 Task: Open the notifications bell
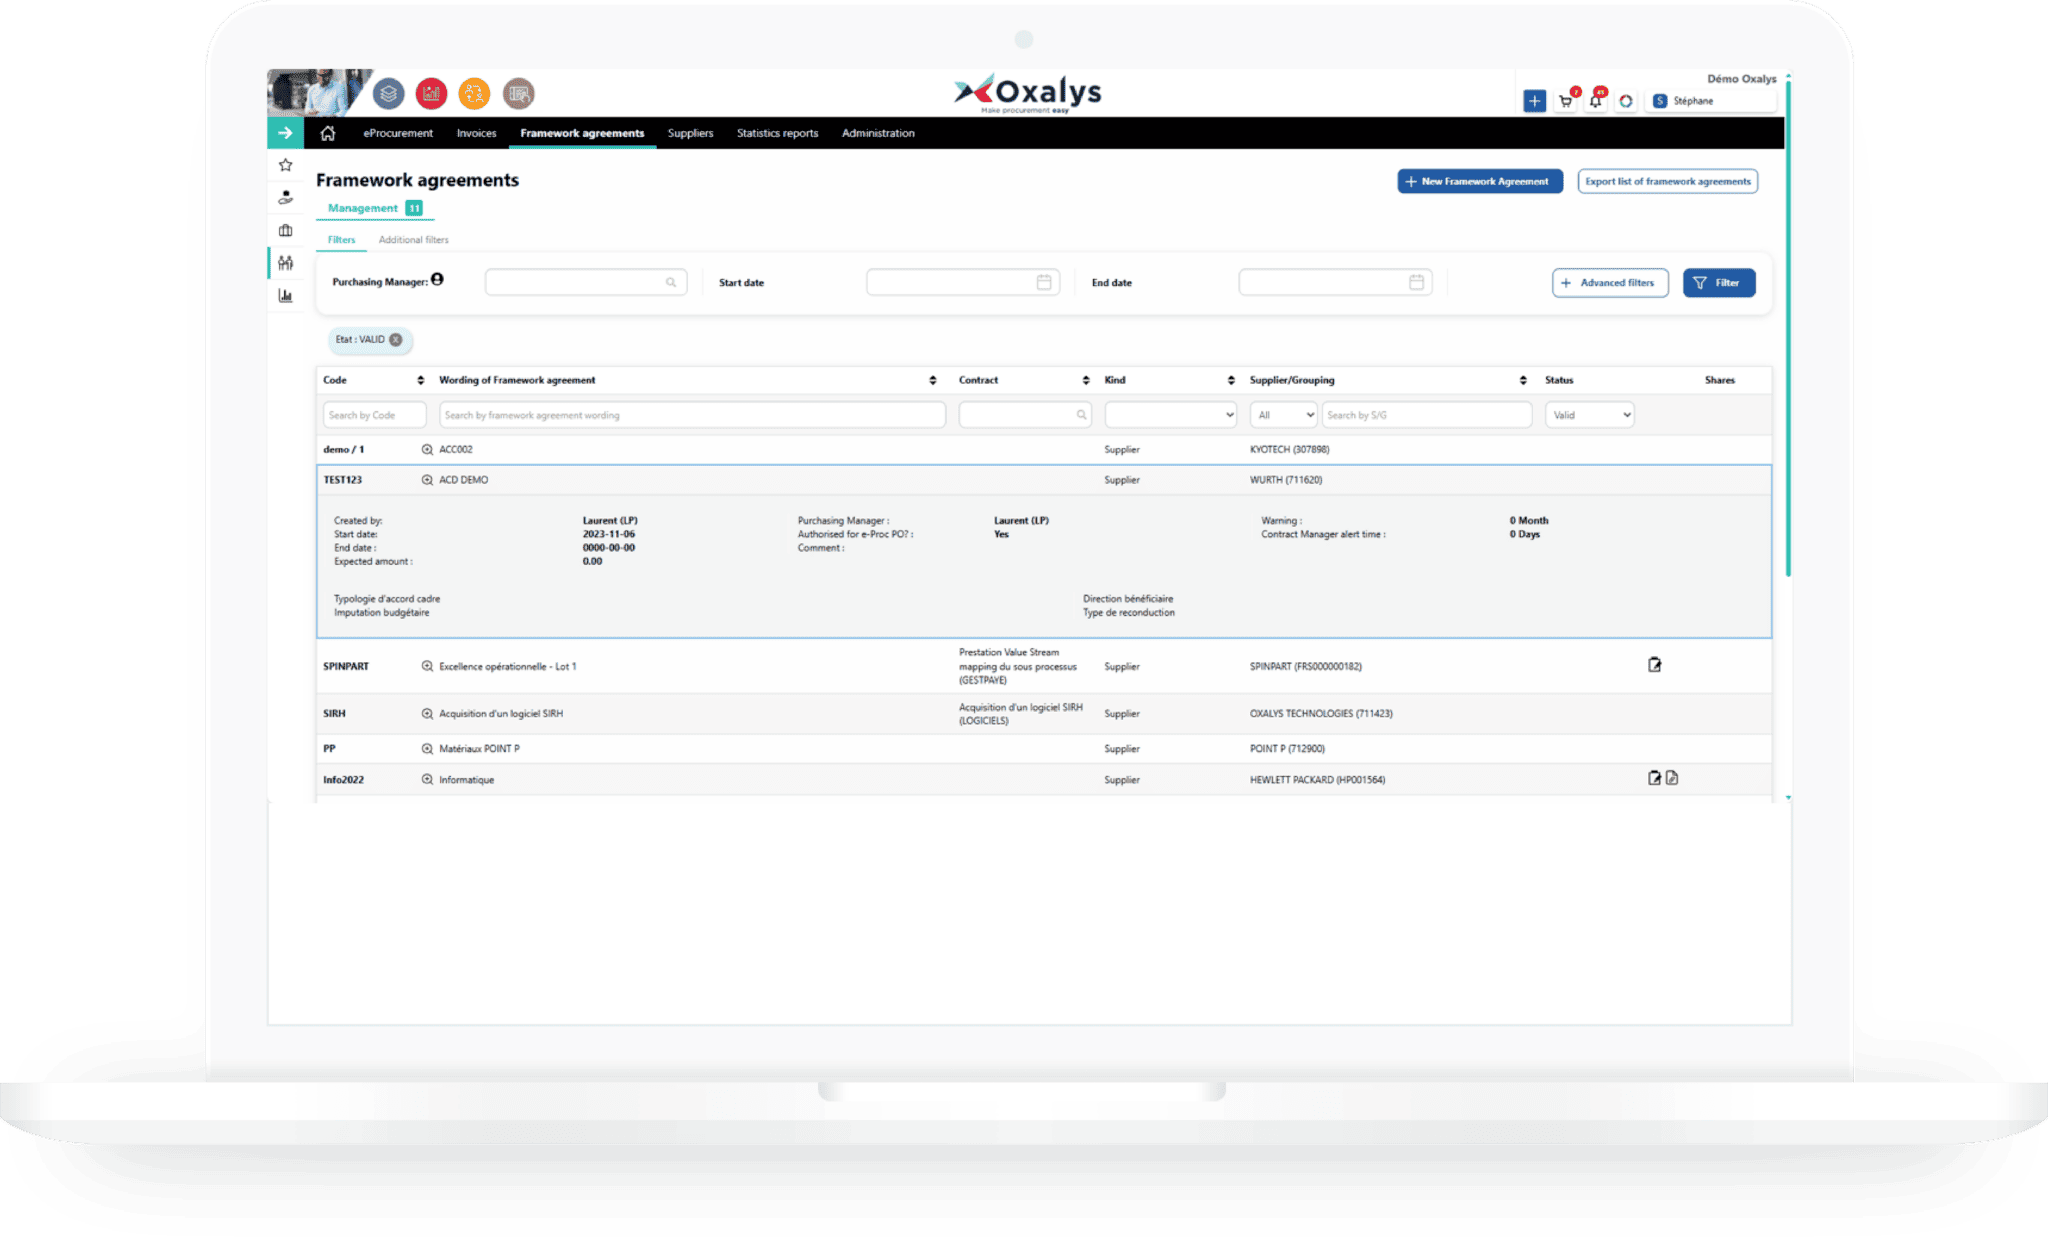click(1597, 100)
